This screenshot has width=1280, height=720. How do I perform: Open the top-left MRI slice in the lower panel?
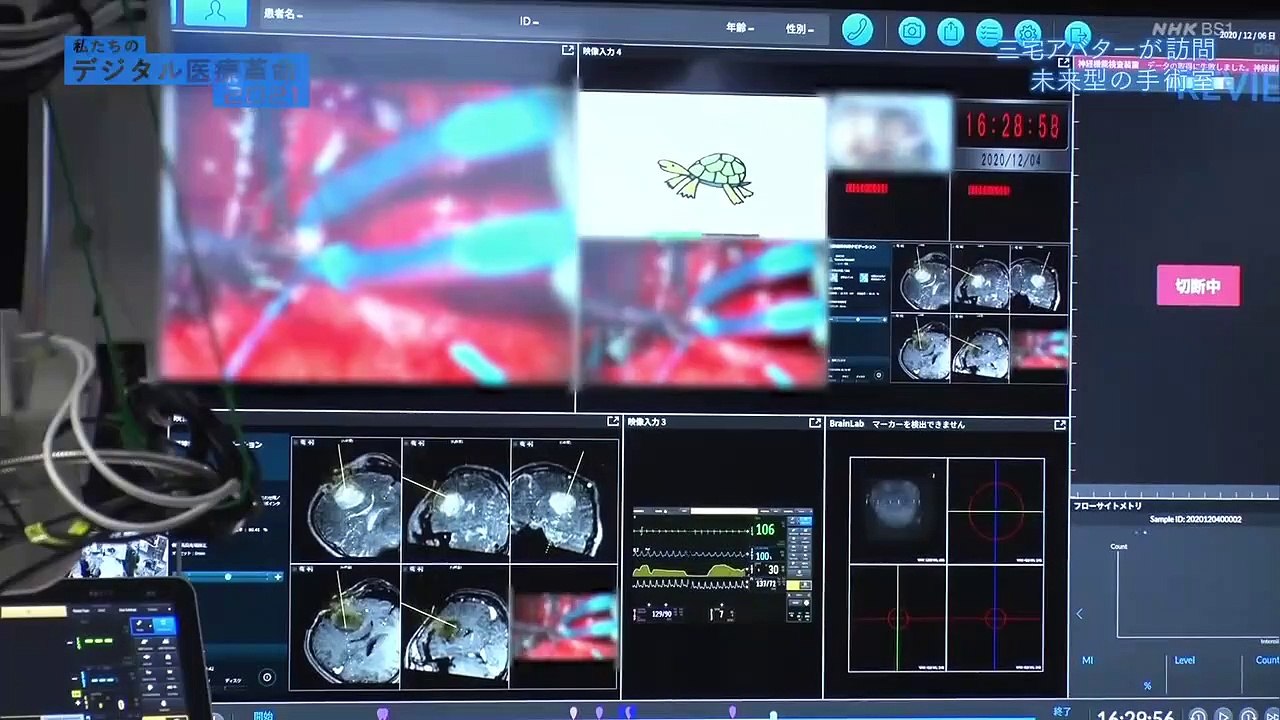347,500
